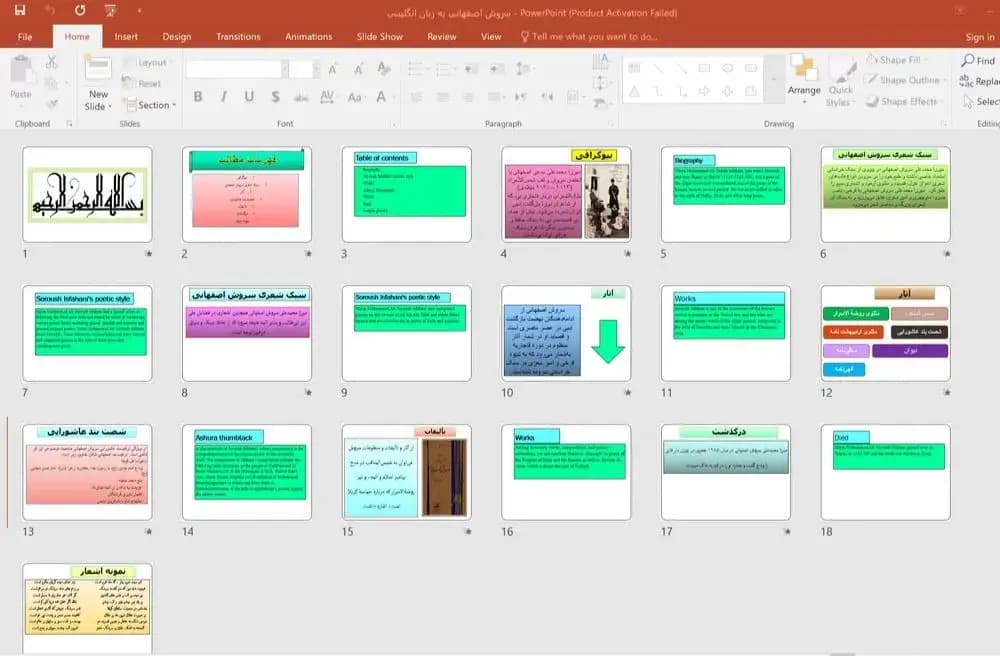Click the Redo icon in the title bar
The width and height of the screenshot is (1000, 656).
(x=80, y=10)
